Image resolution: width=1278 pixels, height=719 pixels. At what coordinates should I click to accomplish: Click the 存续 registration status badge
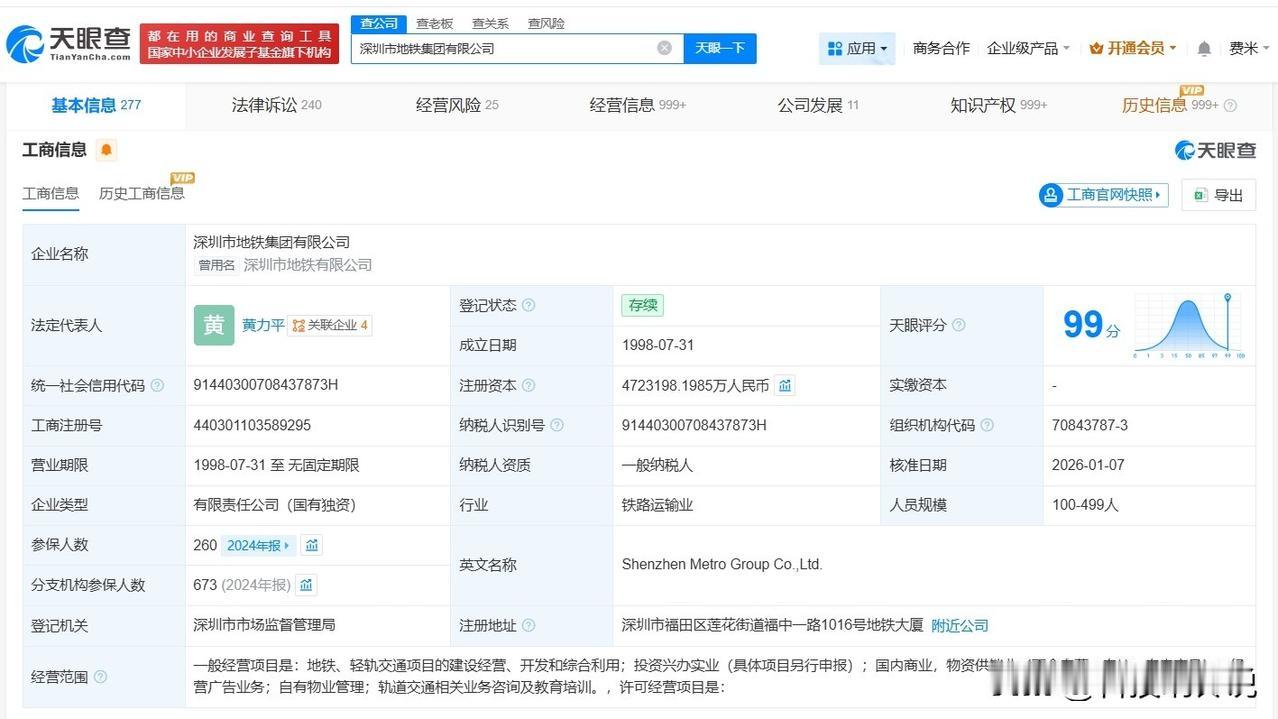642,305
